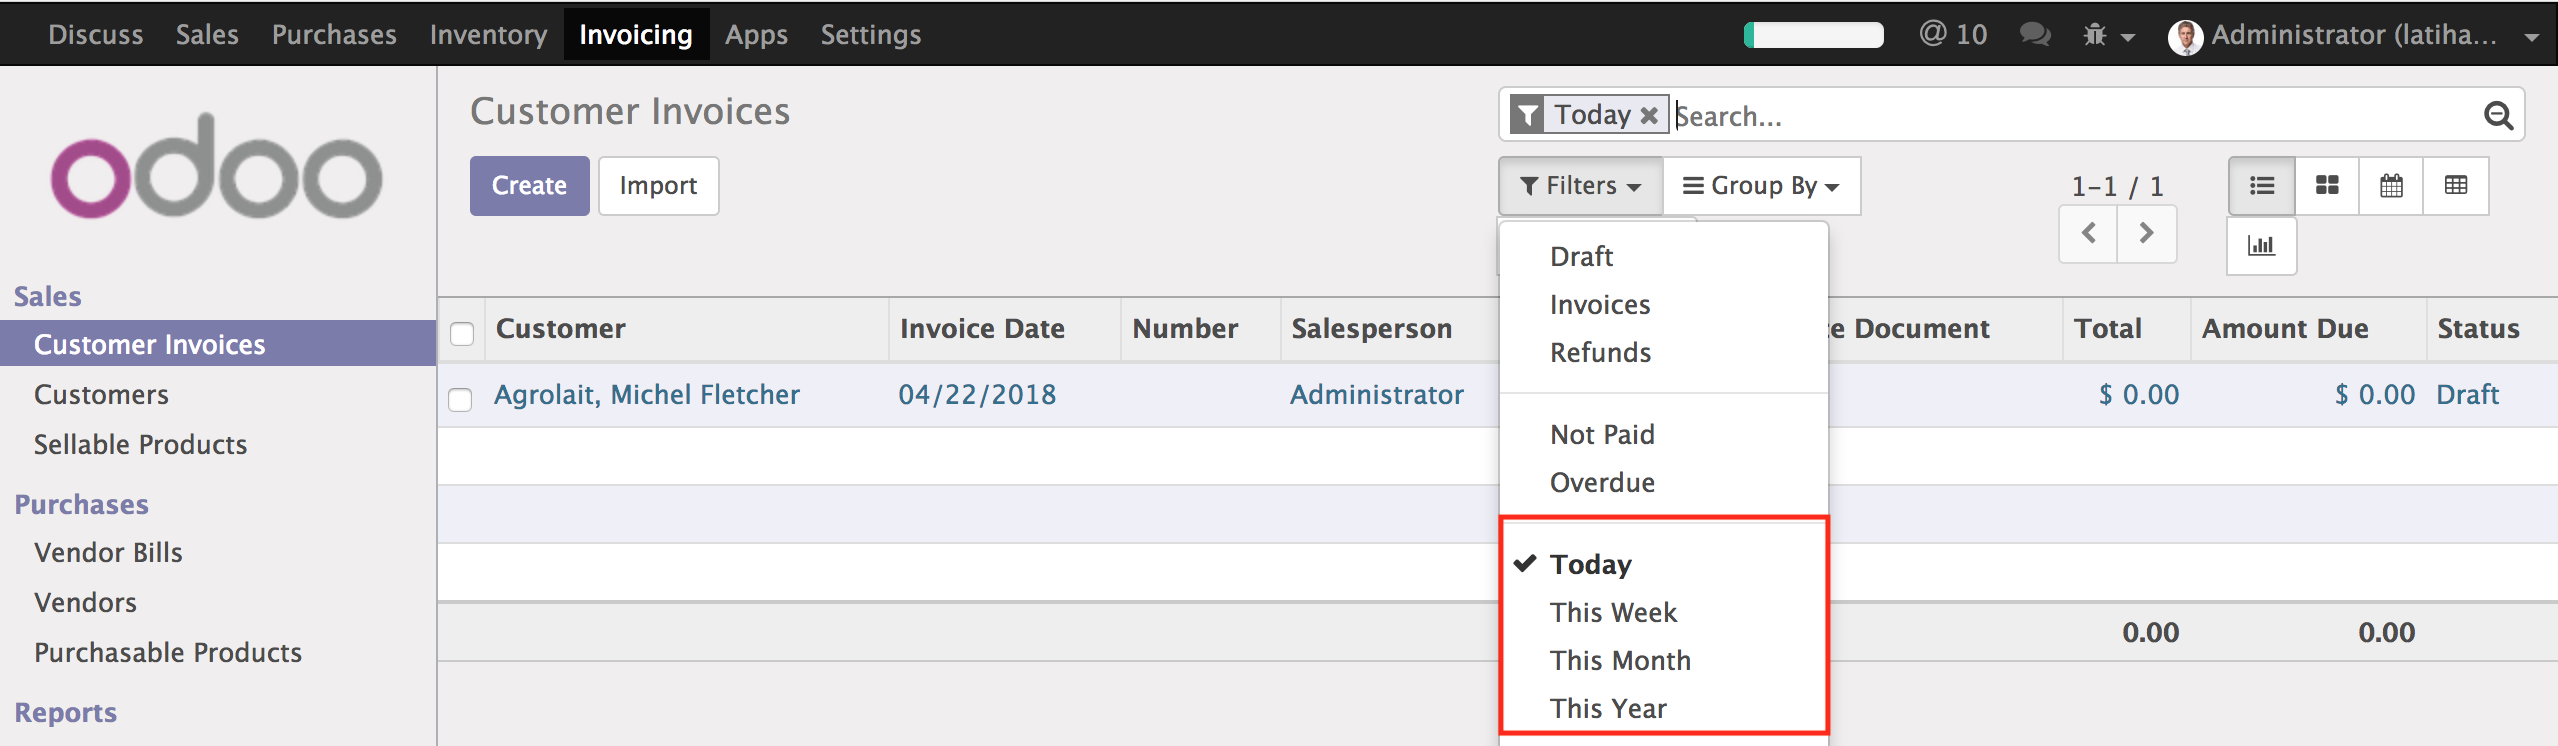Click the Odoo logo

tap(216, 166)
